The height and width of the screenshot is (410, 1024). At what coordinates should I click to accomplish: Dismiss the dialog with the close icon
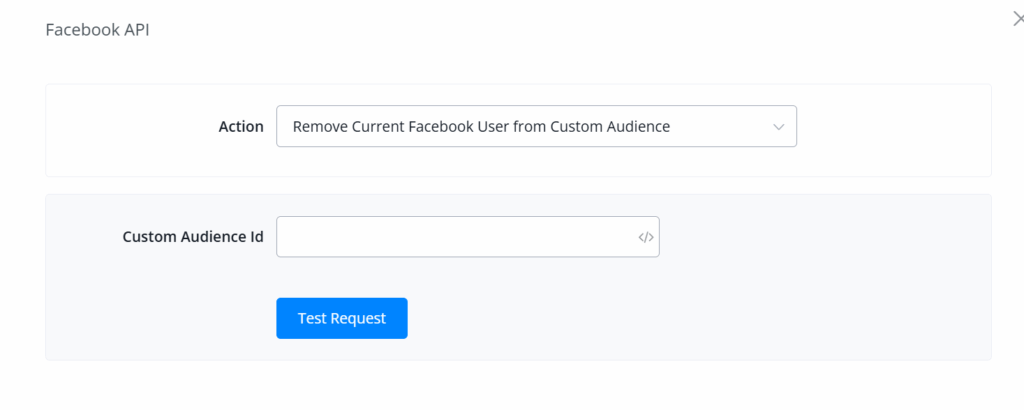point(1018,19)
